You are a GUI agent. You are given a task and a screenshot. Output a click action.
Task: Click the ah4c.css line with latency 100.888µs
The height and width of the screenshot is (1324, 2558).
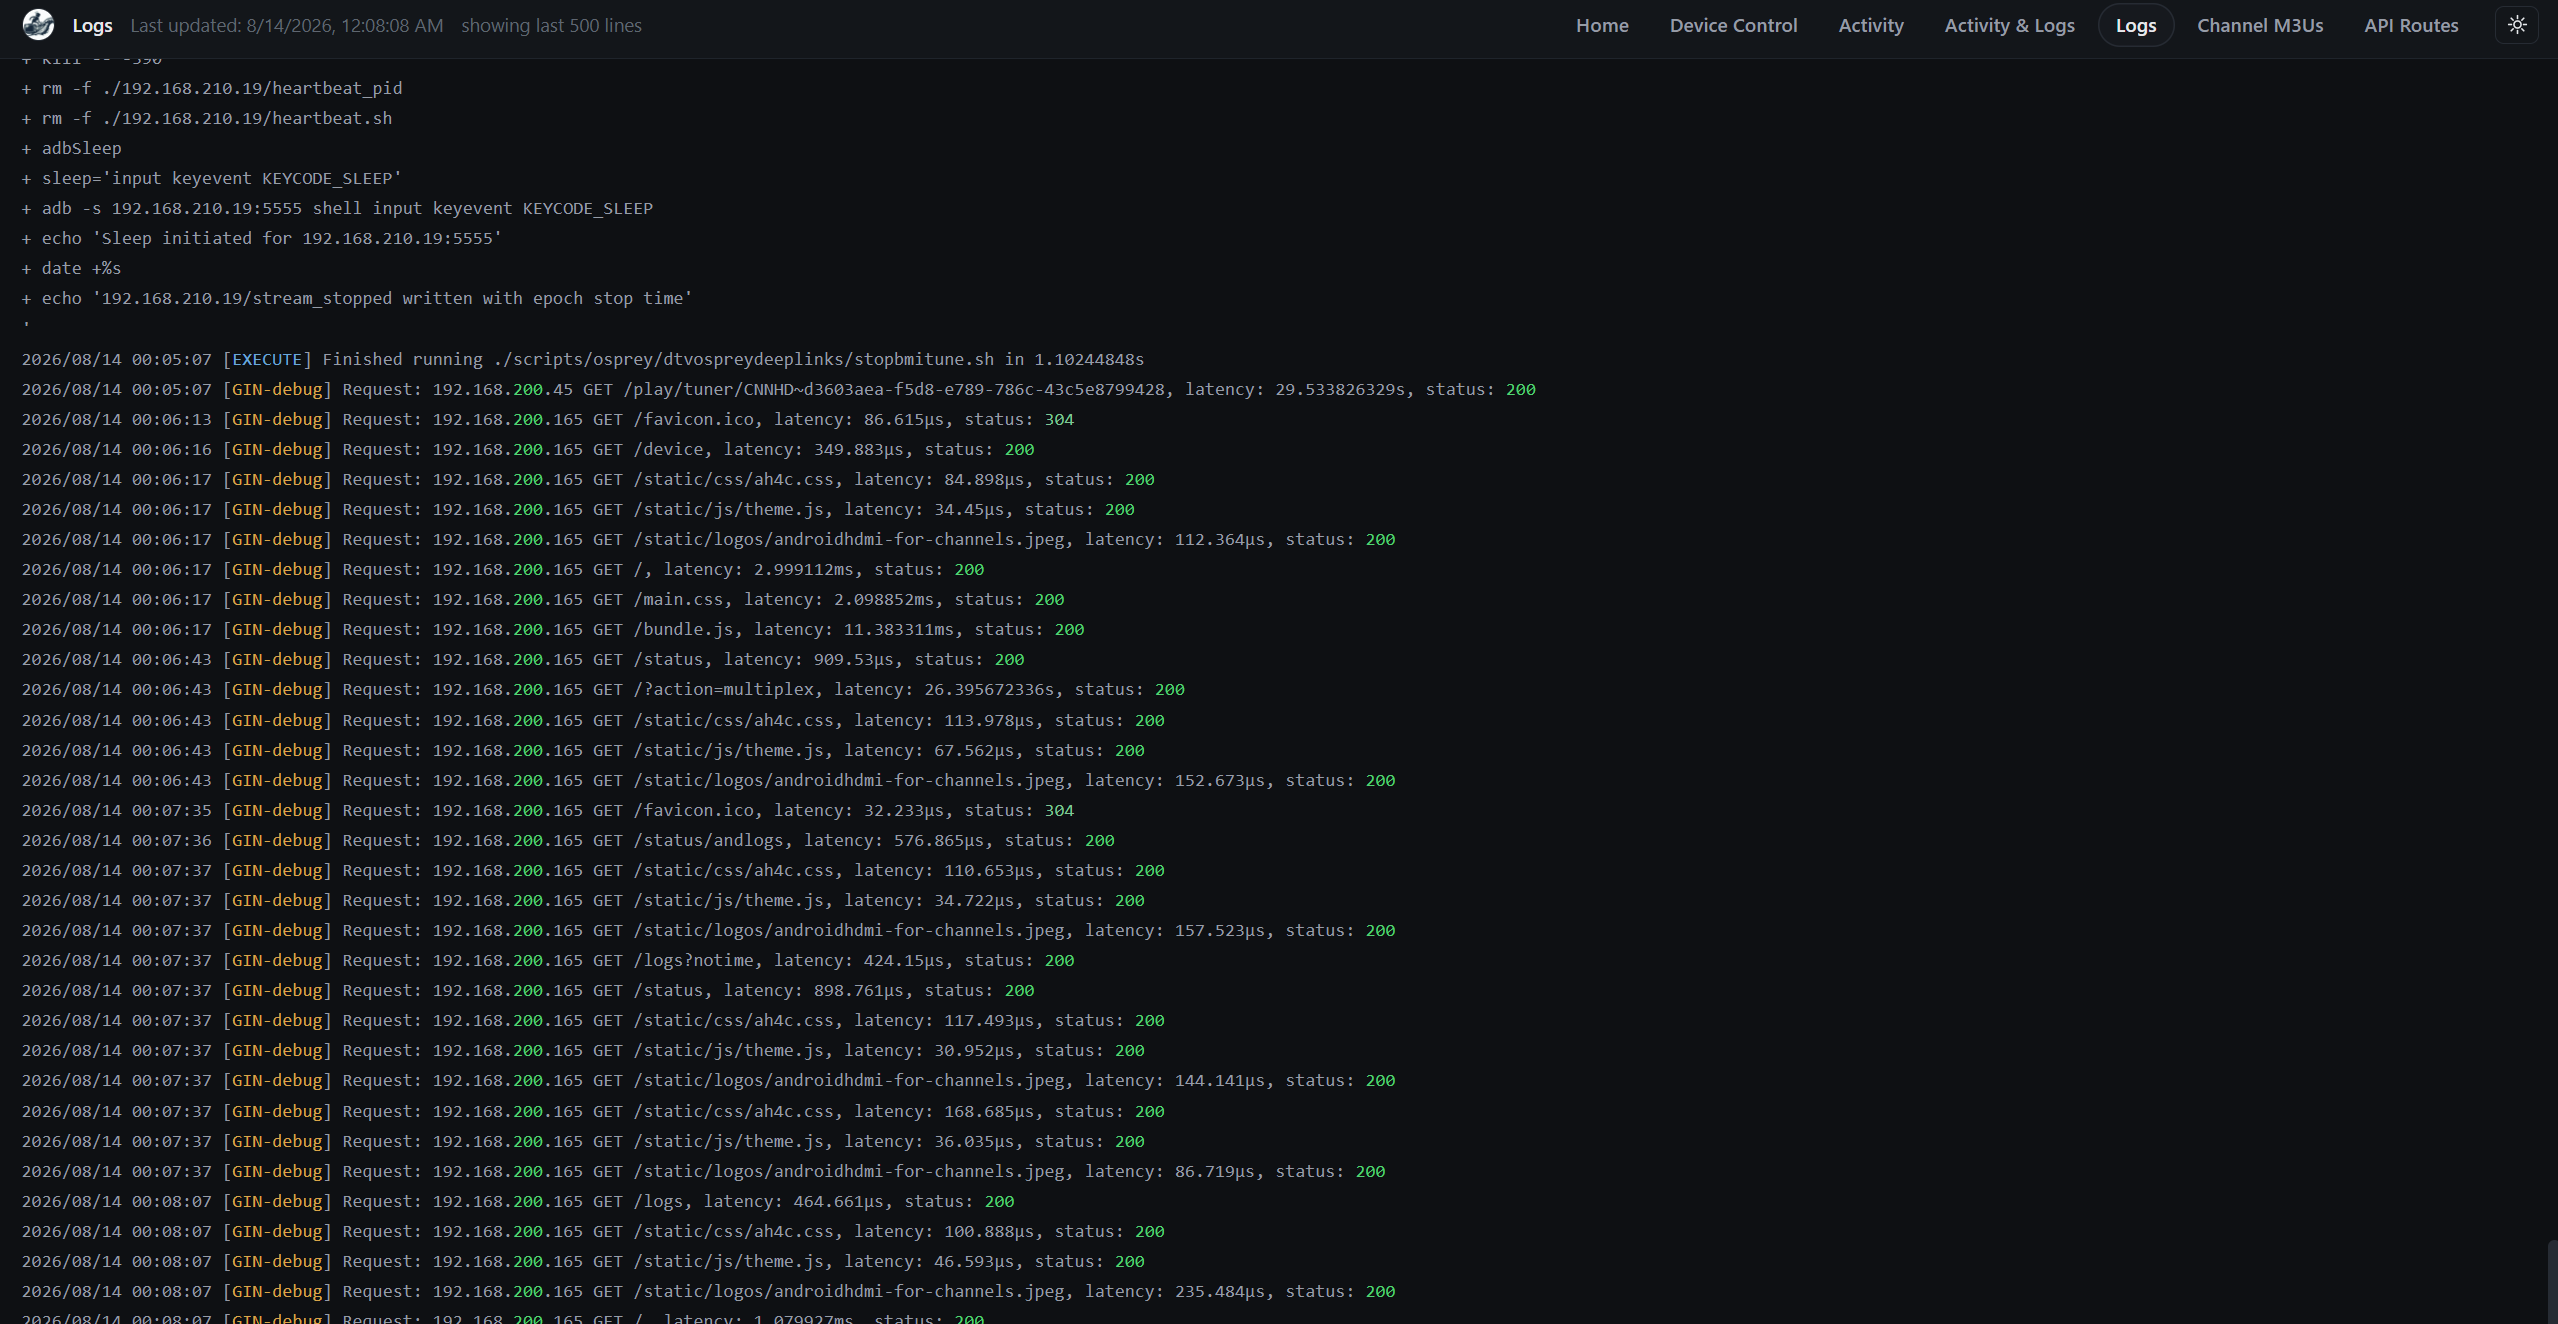pyautogui.click(x=593, y=1231)
